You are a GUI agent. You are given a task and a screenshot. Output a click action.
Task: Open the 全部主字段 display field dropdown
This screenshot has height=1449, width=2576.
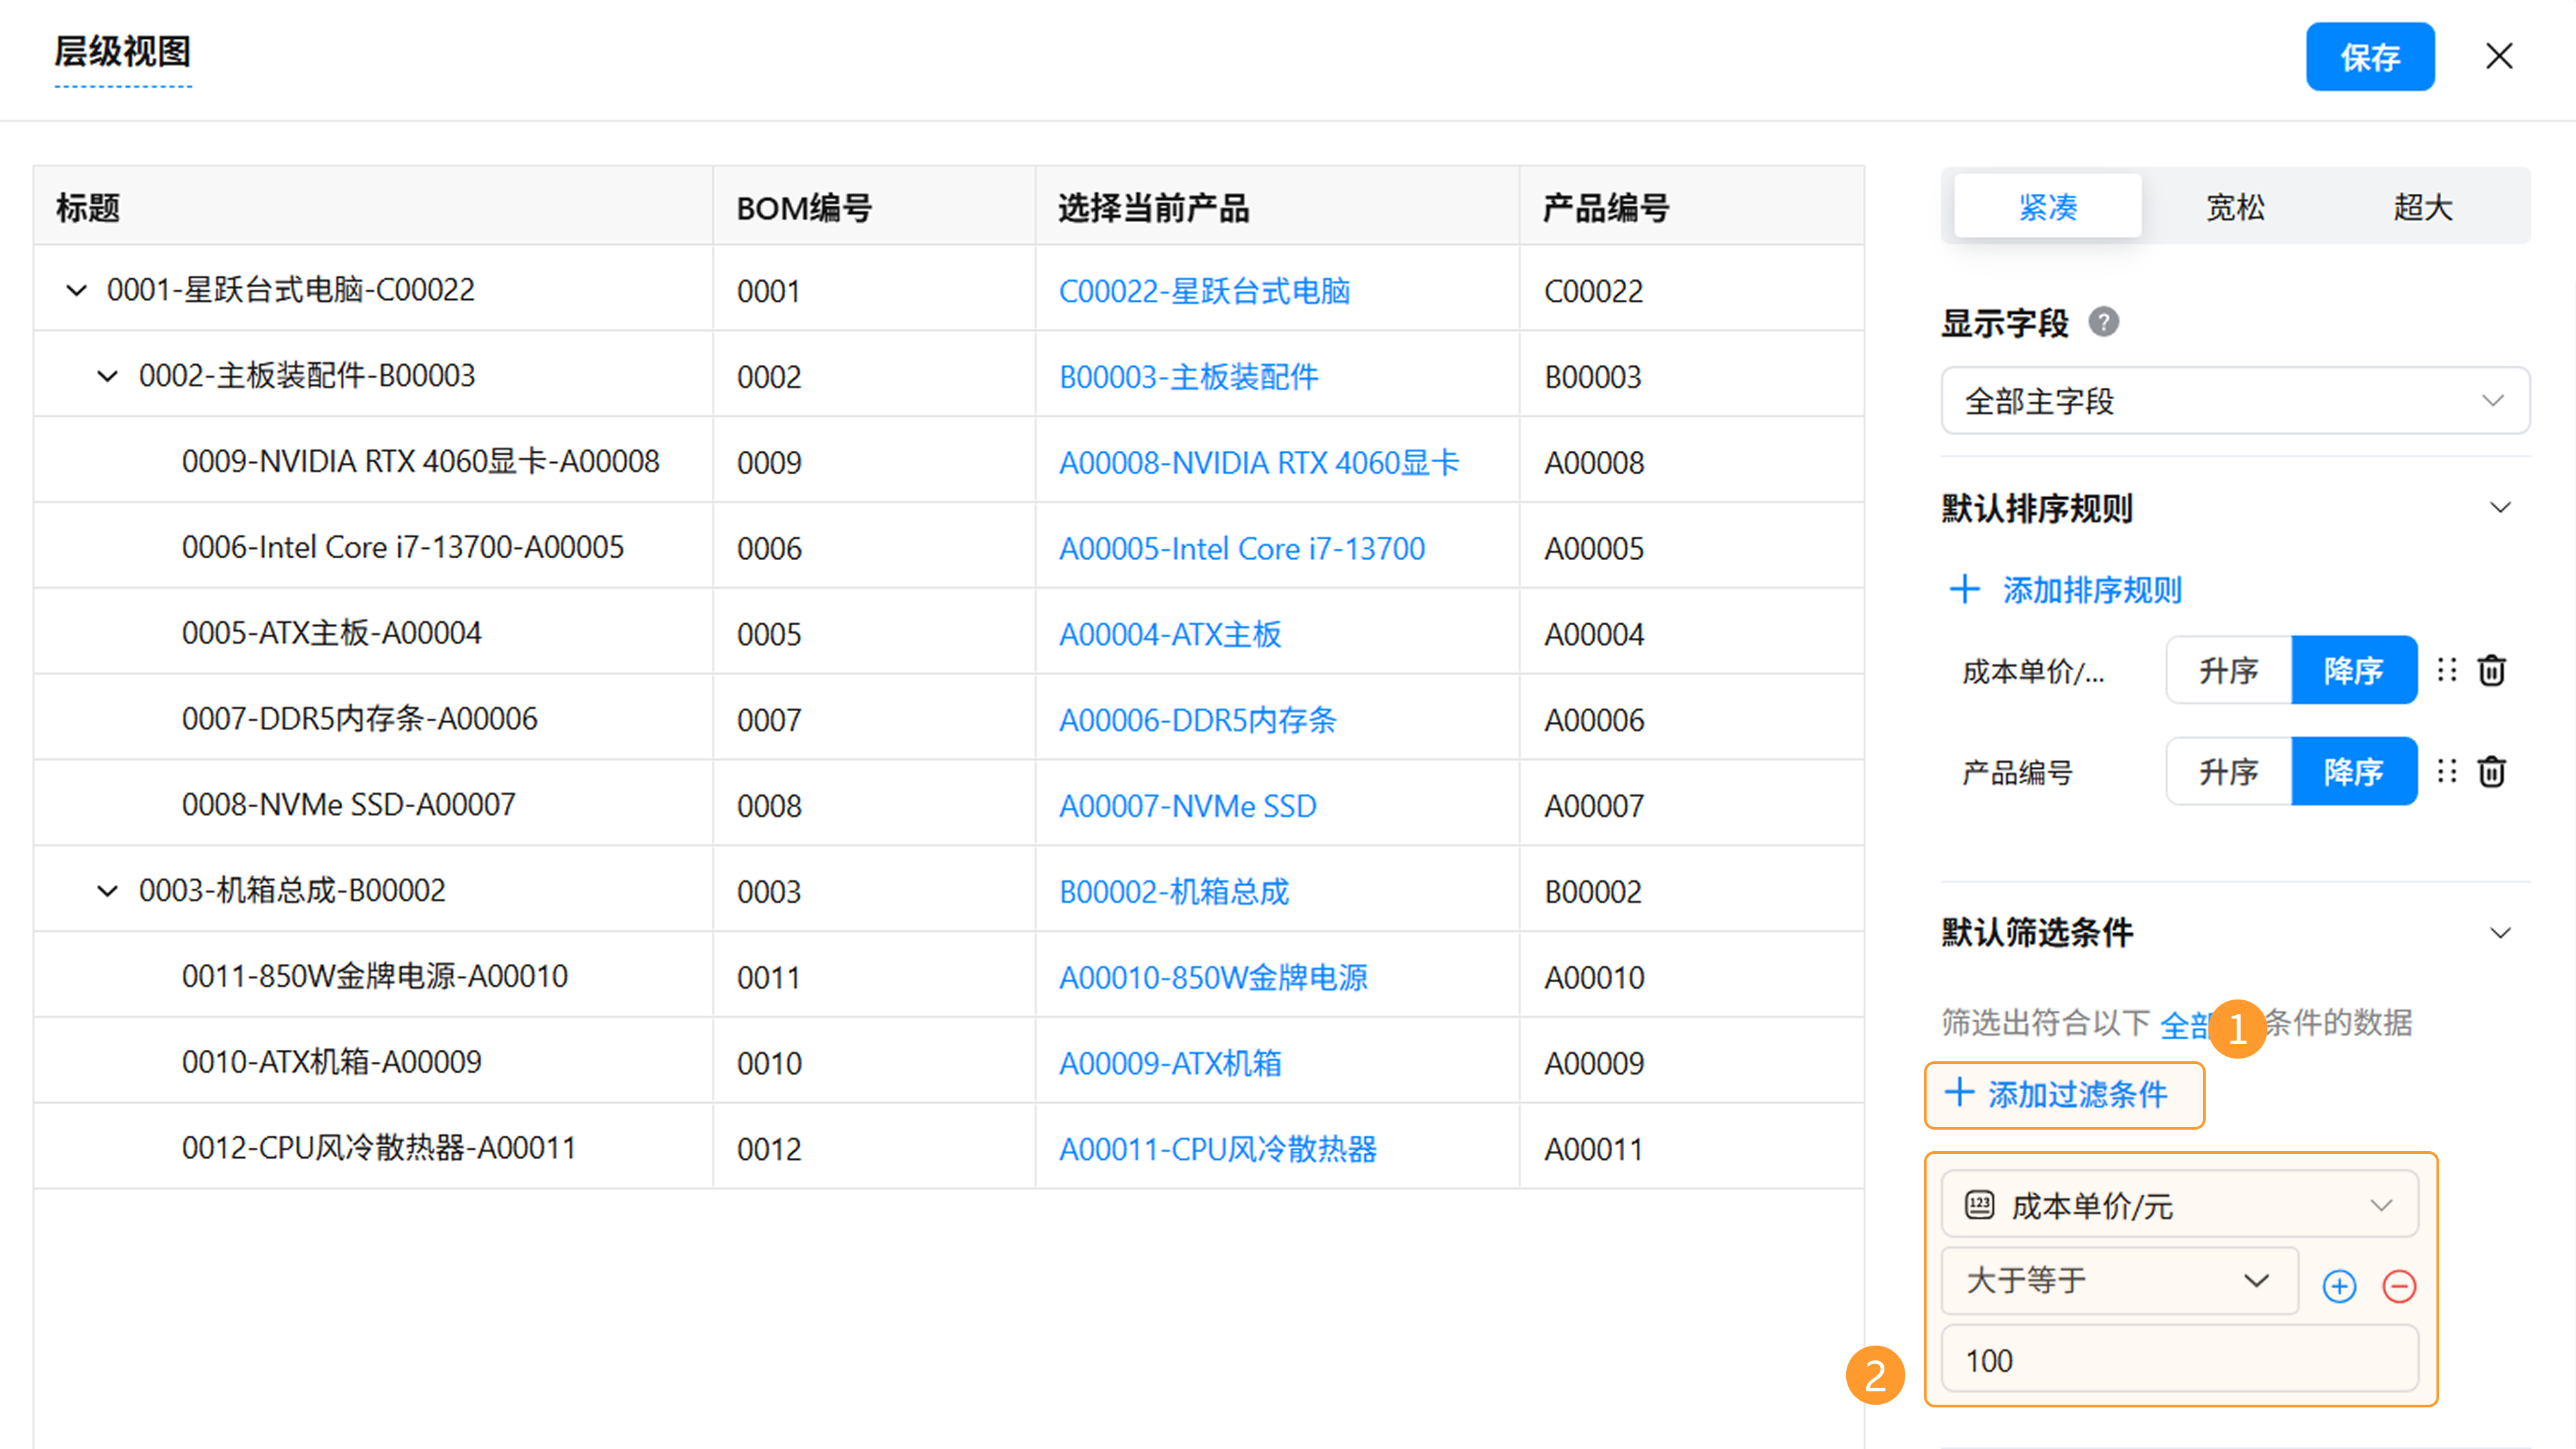tap(2235, 401)
